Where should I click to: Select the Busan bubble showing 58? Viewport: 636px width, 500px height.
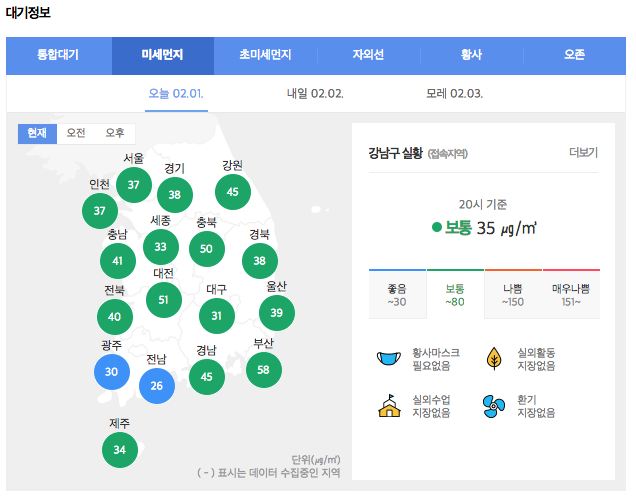(263, 370)
